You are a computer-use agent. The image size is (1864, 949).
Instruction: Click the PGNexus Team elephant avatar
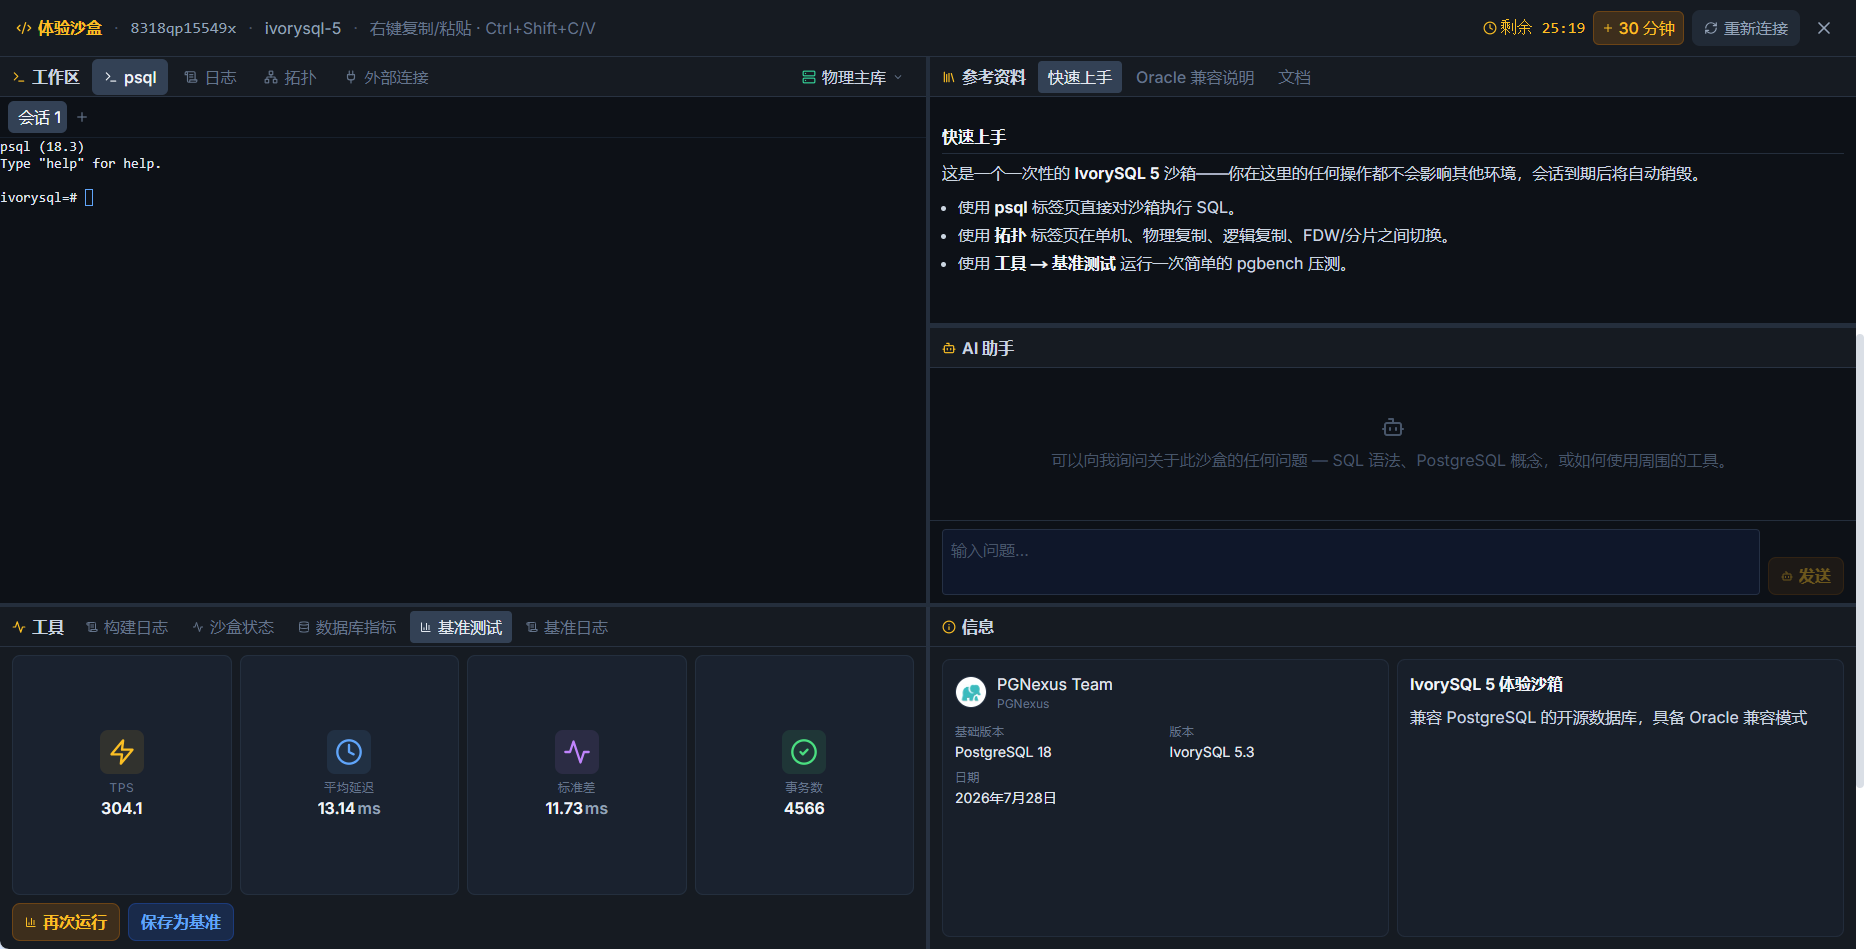click(x=971, y=692)
